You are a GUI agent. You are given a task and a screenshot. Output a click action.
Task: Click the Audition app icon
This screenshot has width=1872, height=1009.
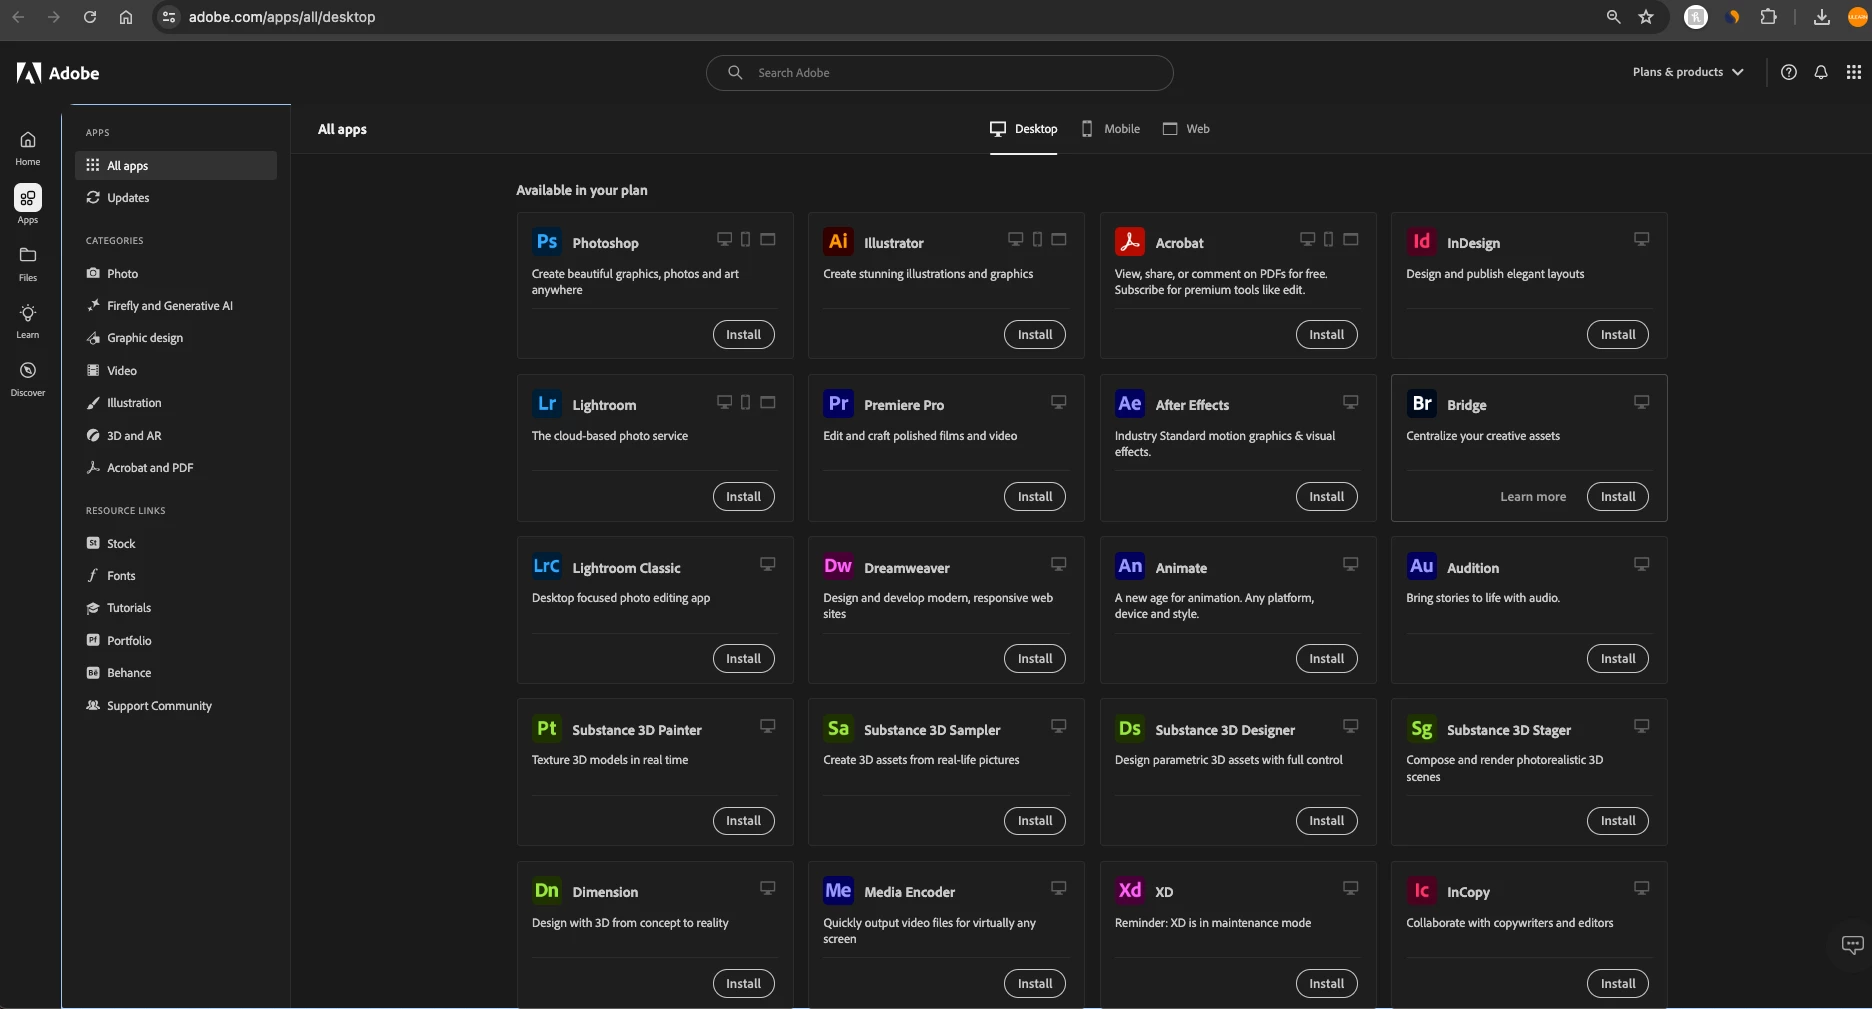pos(1421,566)
